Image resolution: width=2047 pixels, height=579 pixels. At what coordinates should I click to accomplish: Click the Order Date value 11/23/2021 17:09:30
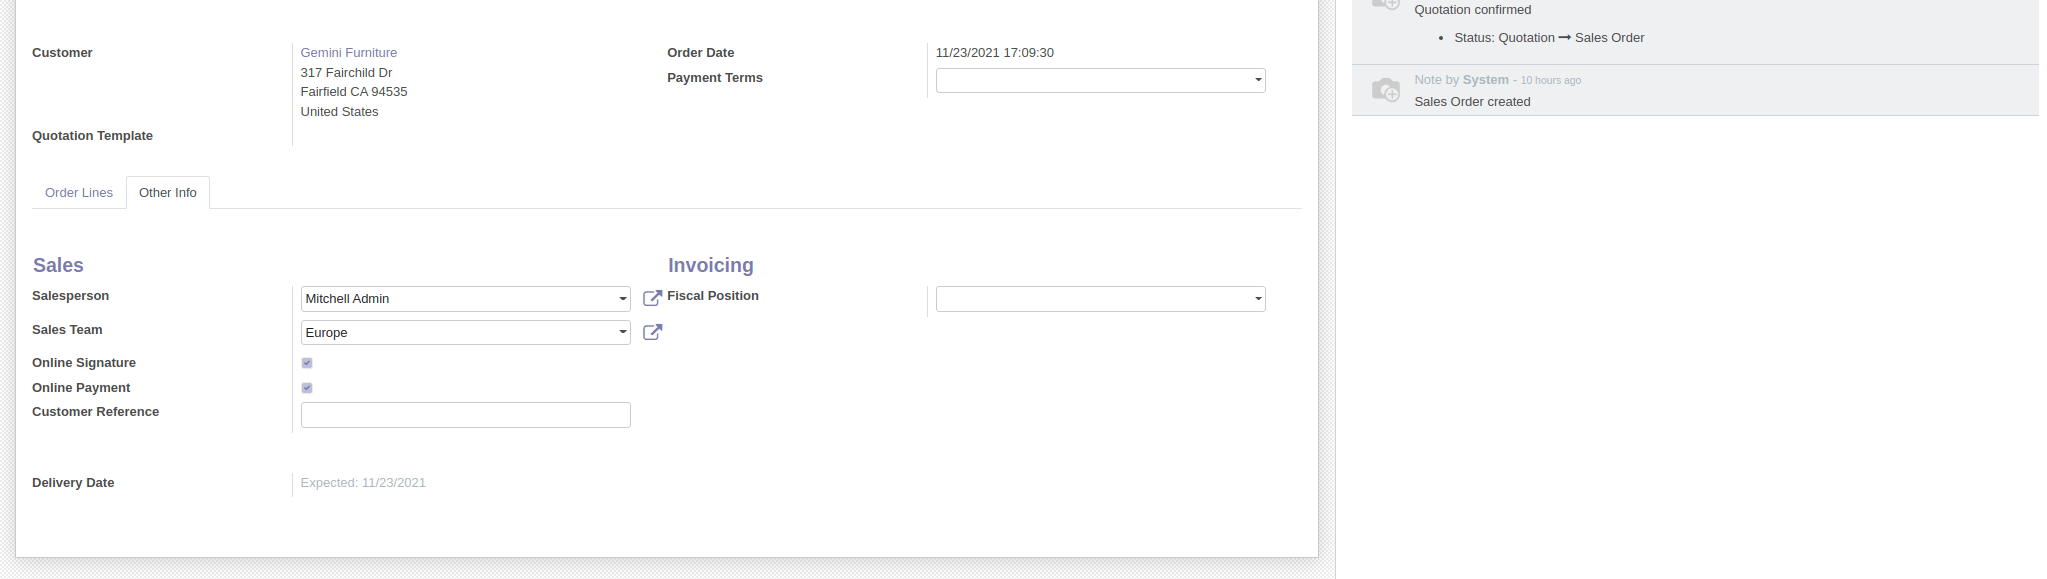[x=994, y=53]
